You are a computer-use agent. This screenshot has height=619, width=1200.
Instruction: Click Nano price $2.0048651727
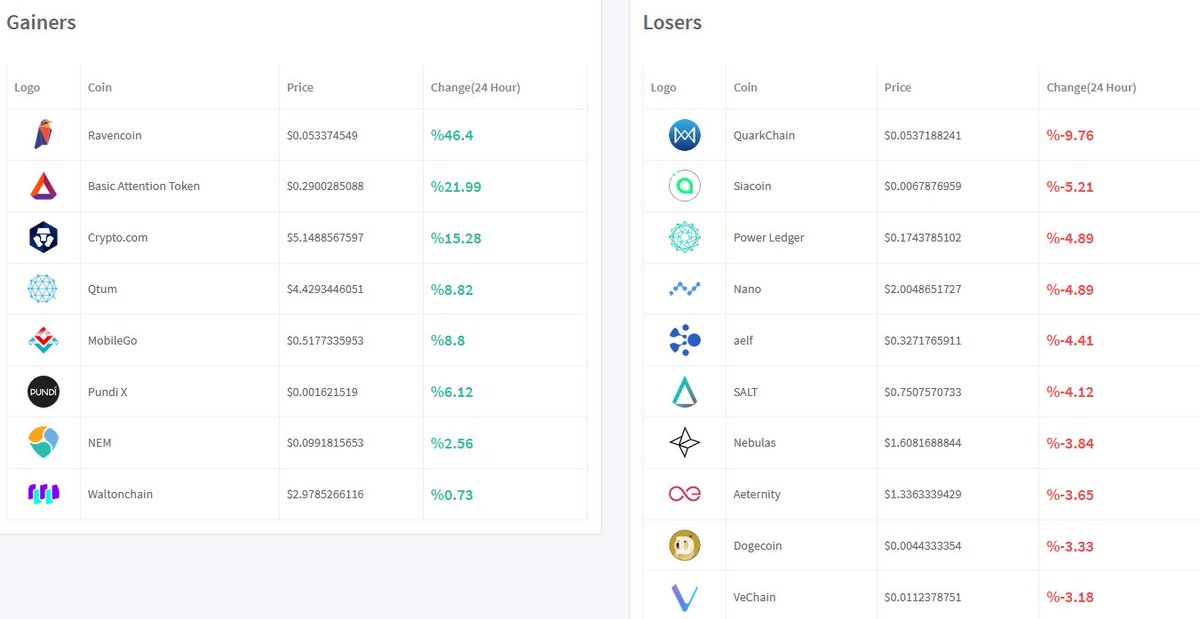[x=923, y=289]
